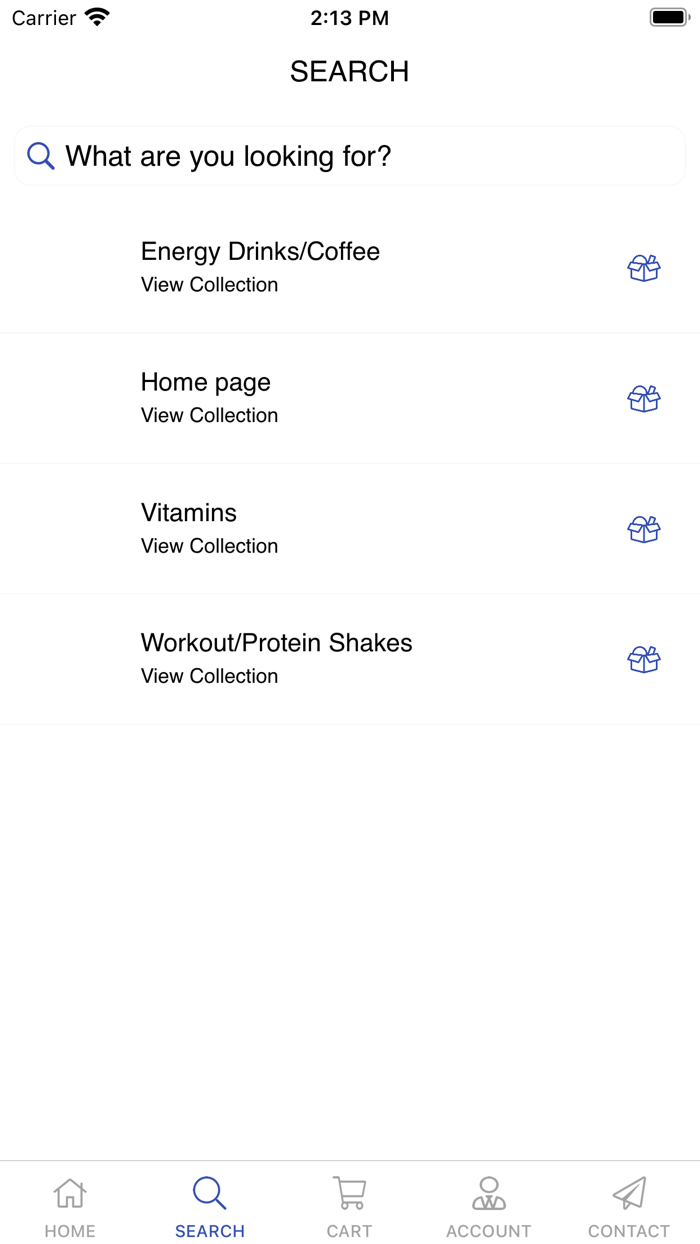The height and width of the screenshot is (1244, 700).
Task: Click View Collection under Energy Drinks/Coffee
Action: pos(209,285)
